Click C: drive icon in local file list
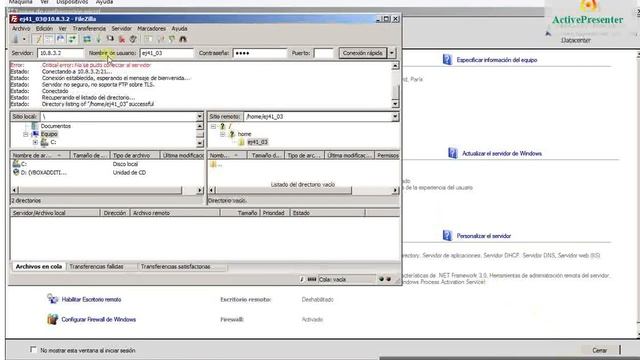The width and height of the screenshot is (640, 360). coord(16,164)
